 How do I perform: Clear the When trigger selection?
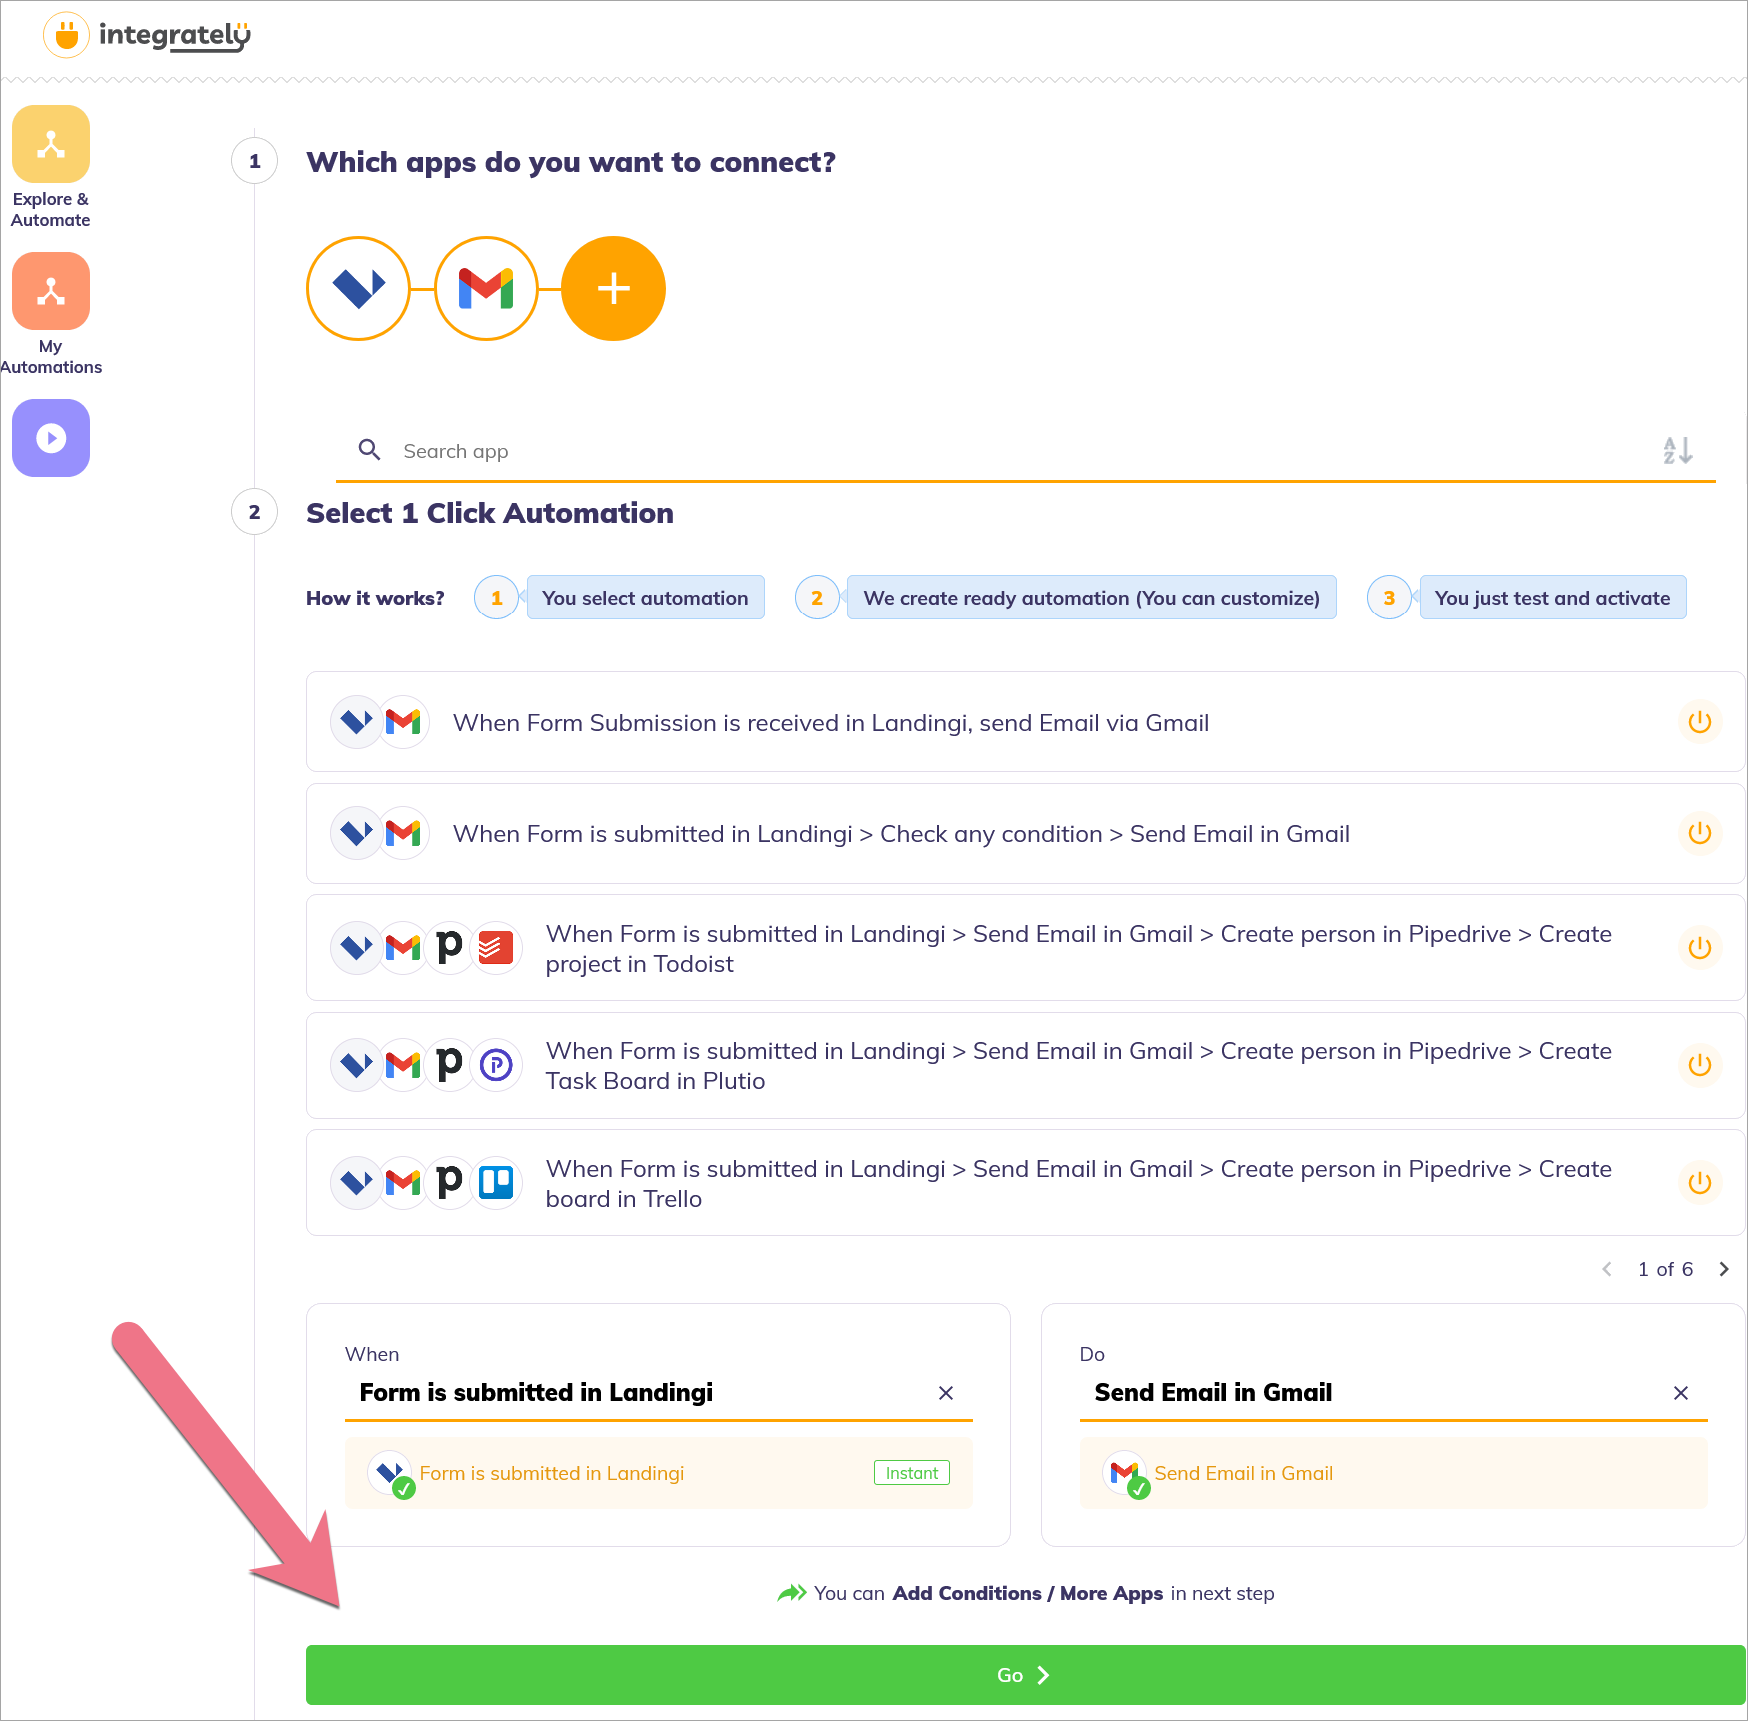[946, 1393]
